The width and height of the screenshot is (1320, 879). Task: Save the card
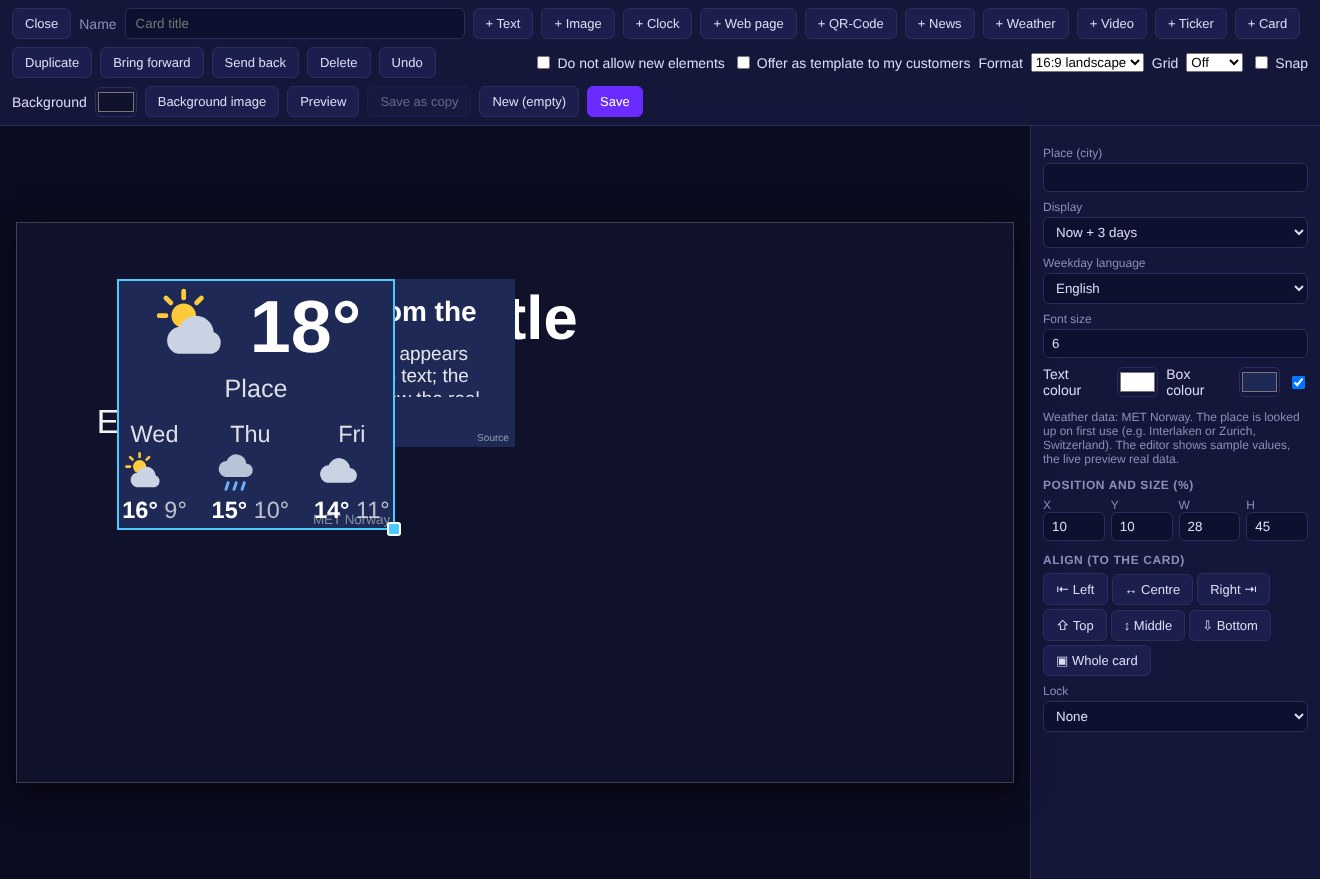click(615, 101)
